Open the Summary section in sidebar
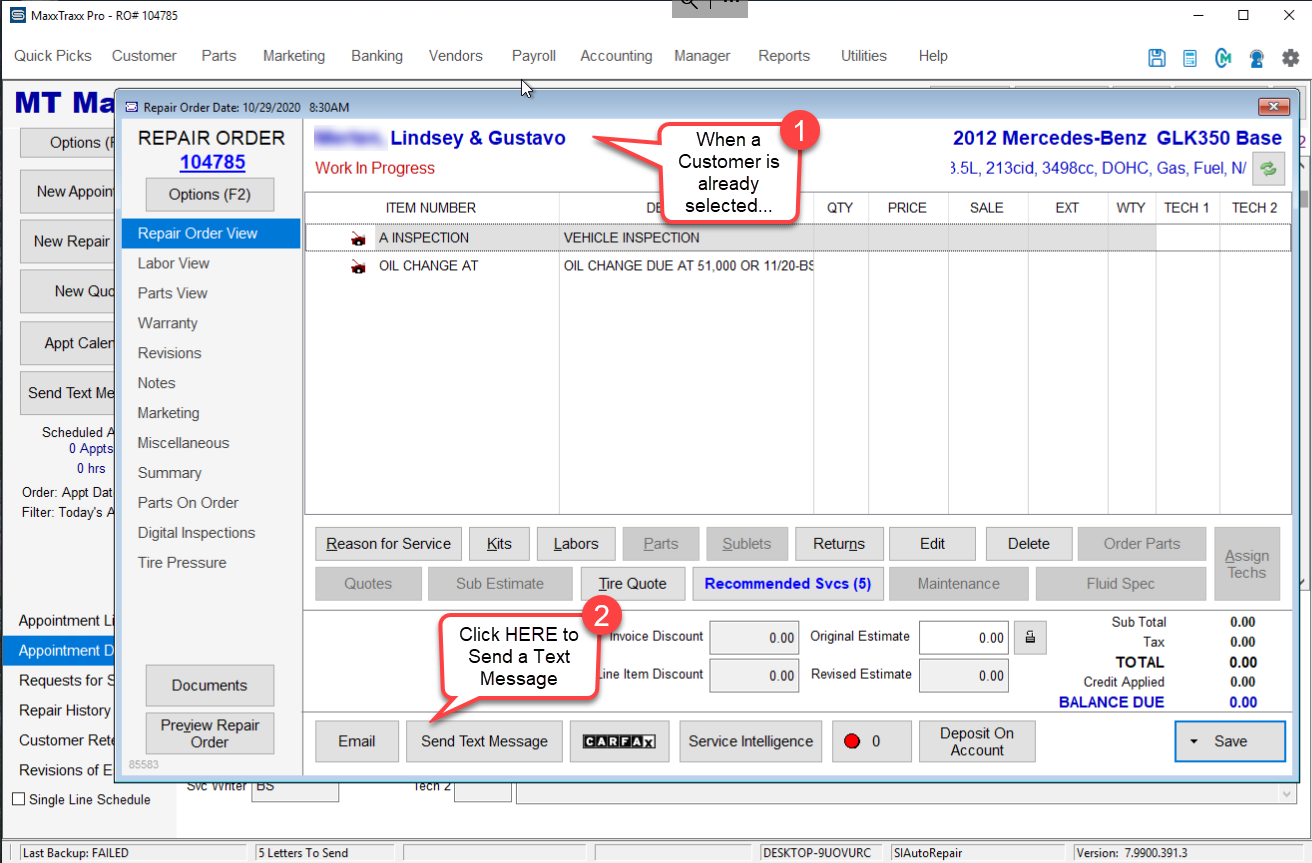Screen dimensions: 1312x863 (170, 473)
